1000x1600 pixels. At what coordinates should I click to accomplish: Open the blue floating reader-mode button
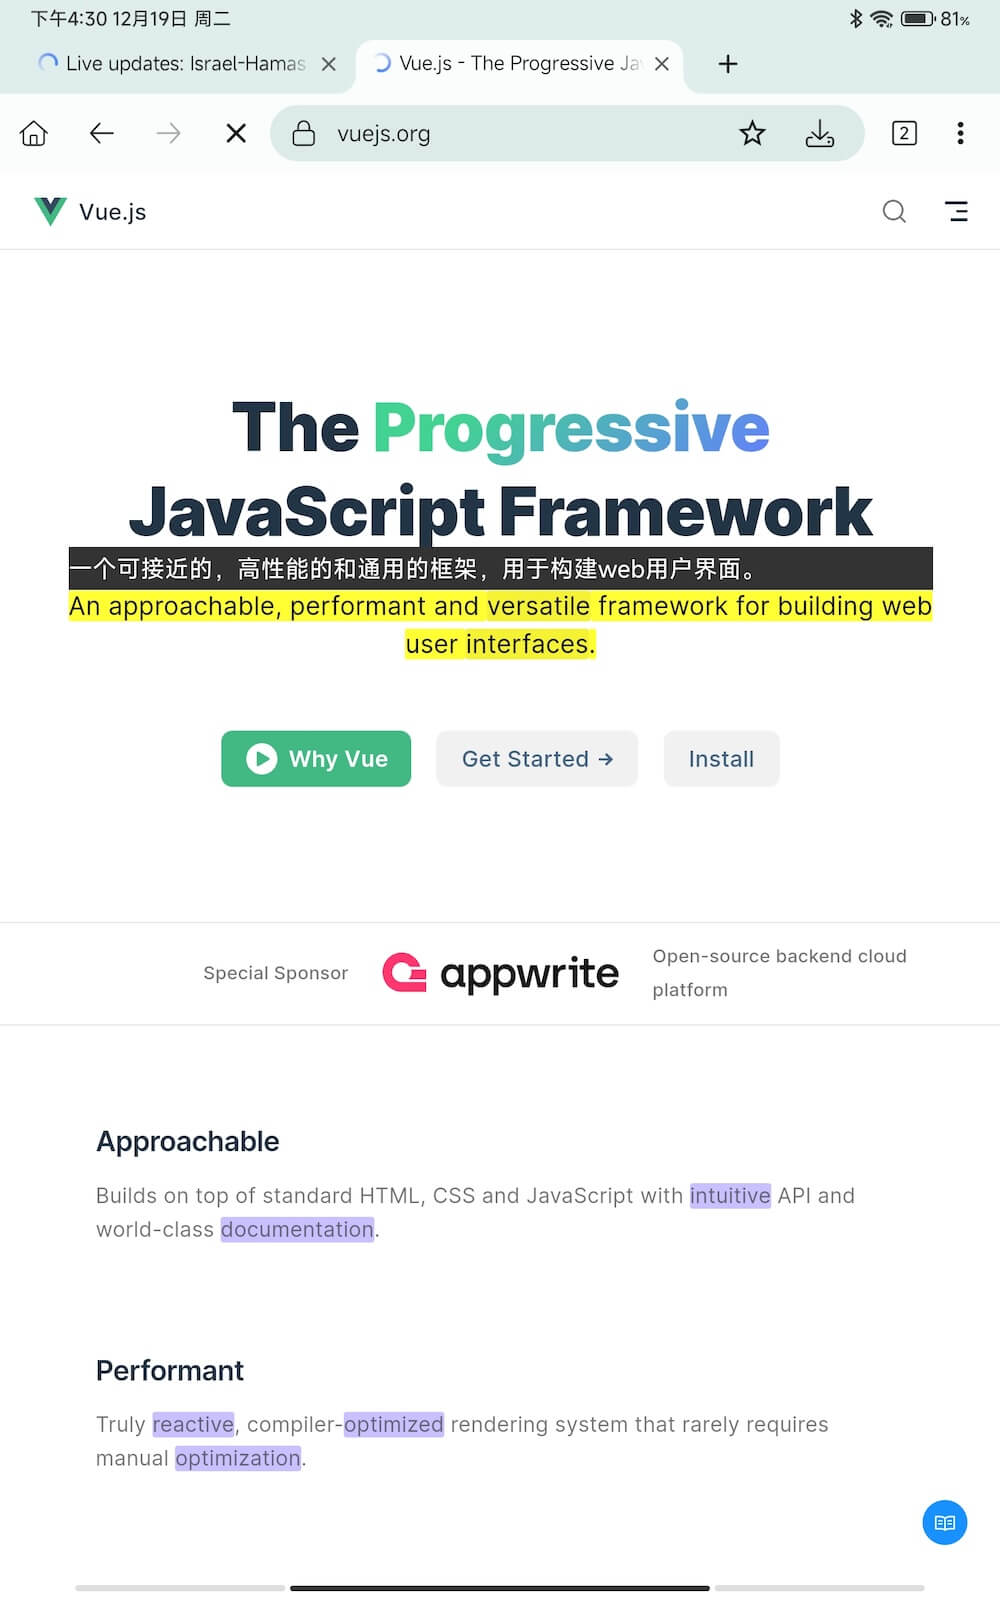[x=945, y=1522]
